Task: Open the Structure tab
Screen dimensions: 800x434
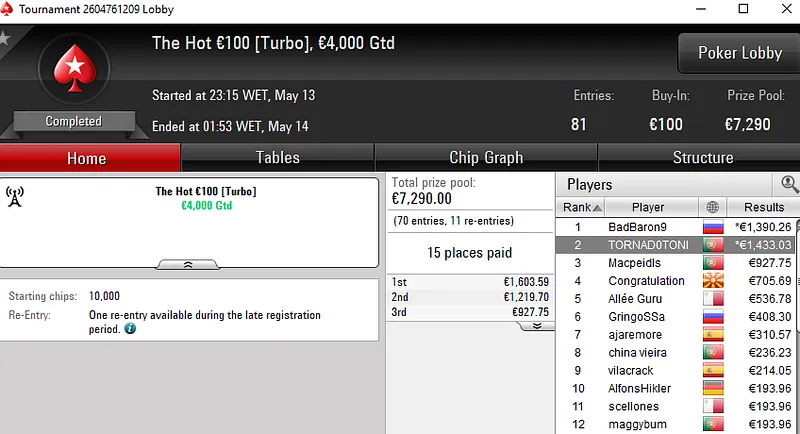Action: coord(702,158)
